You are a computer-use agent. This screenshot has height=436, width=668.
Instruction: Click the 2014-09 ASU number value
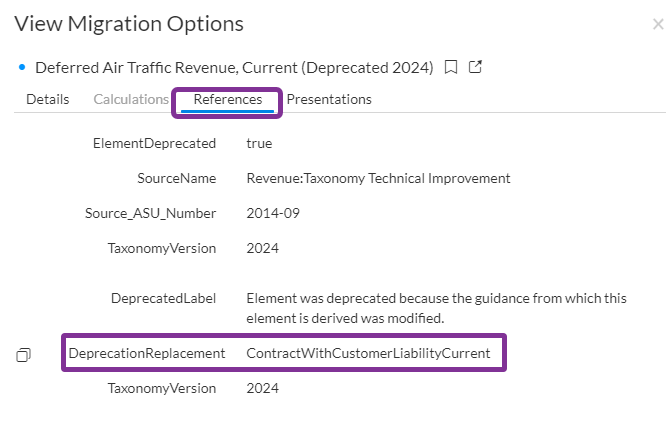point(273,213)
